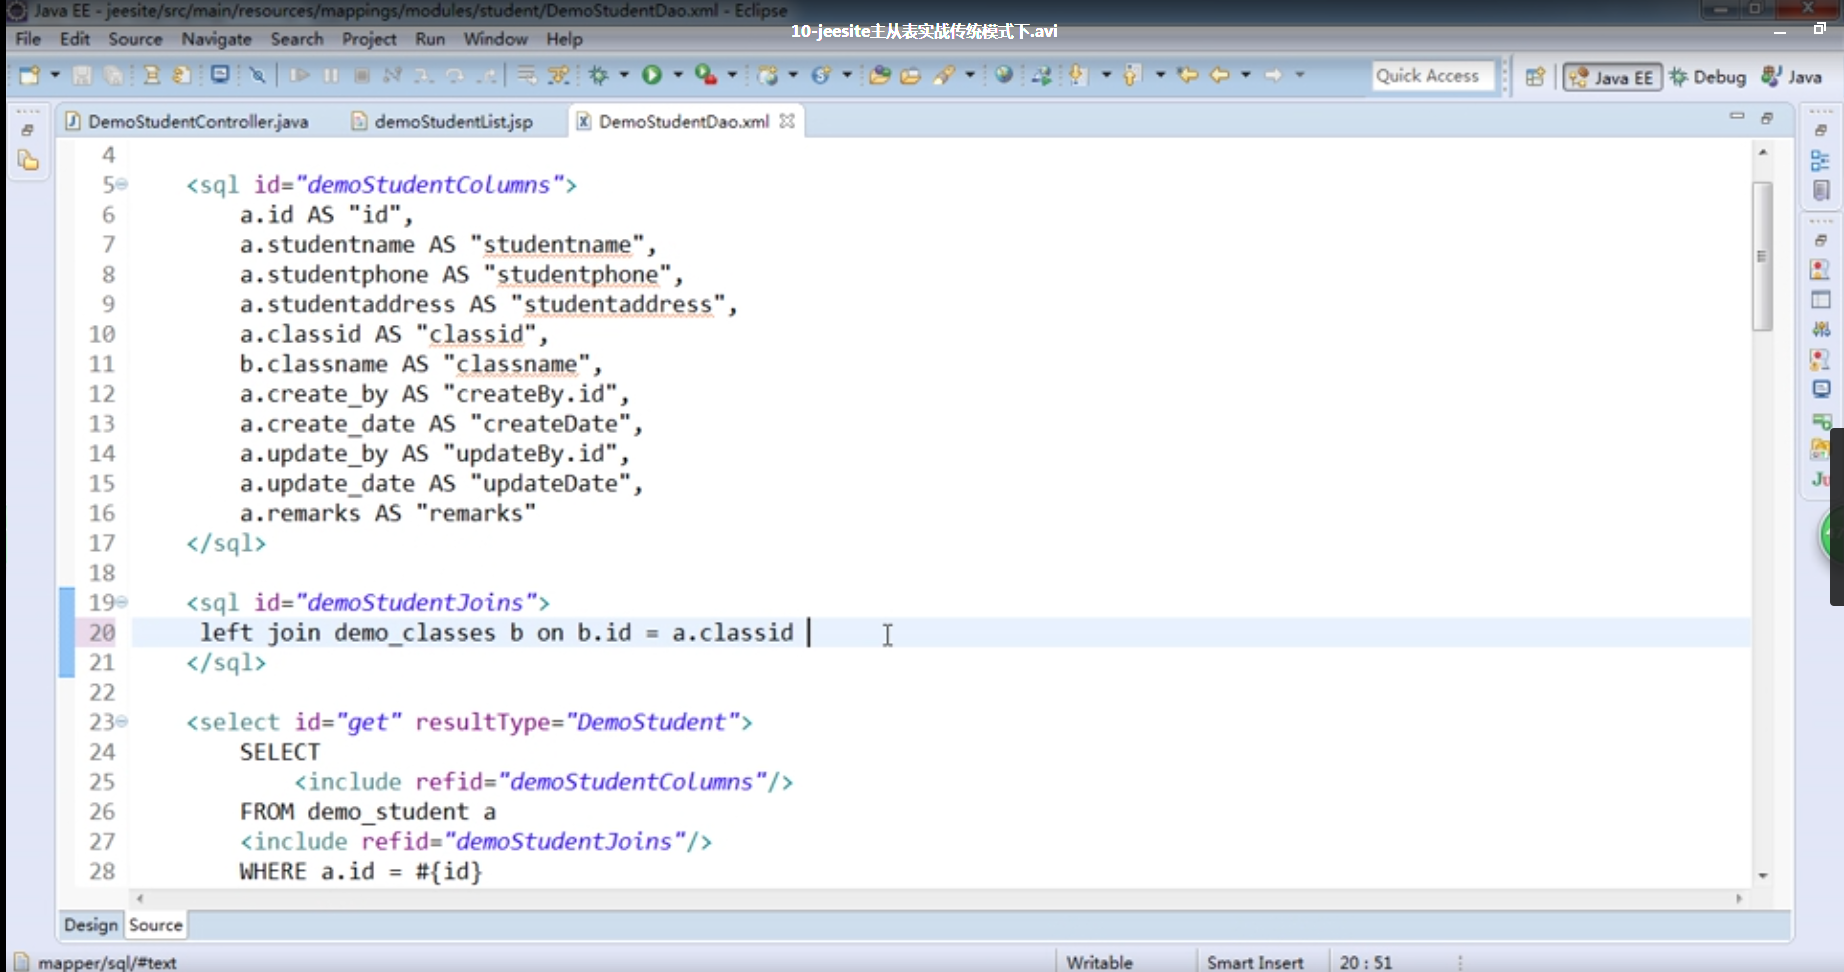The image size is (1844, 972).
Task: Click the editor vertical scrollbar thumb
Action: point(1763,256)
